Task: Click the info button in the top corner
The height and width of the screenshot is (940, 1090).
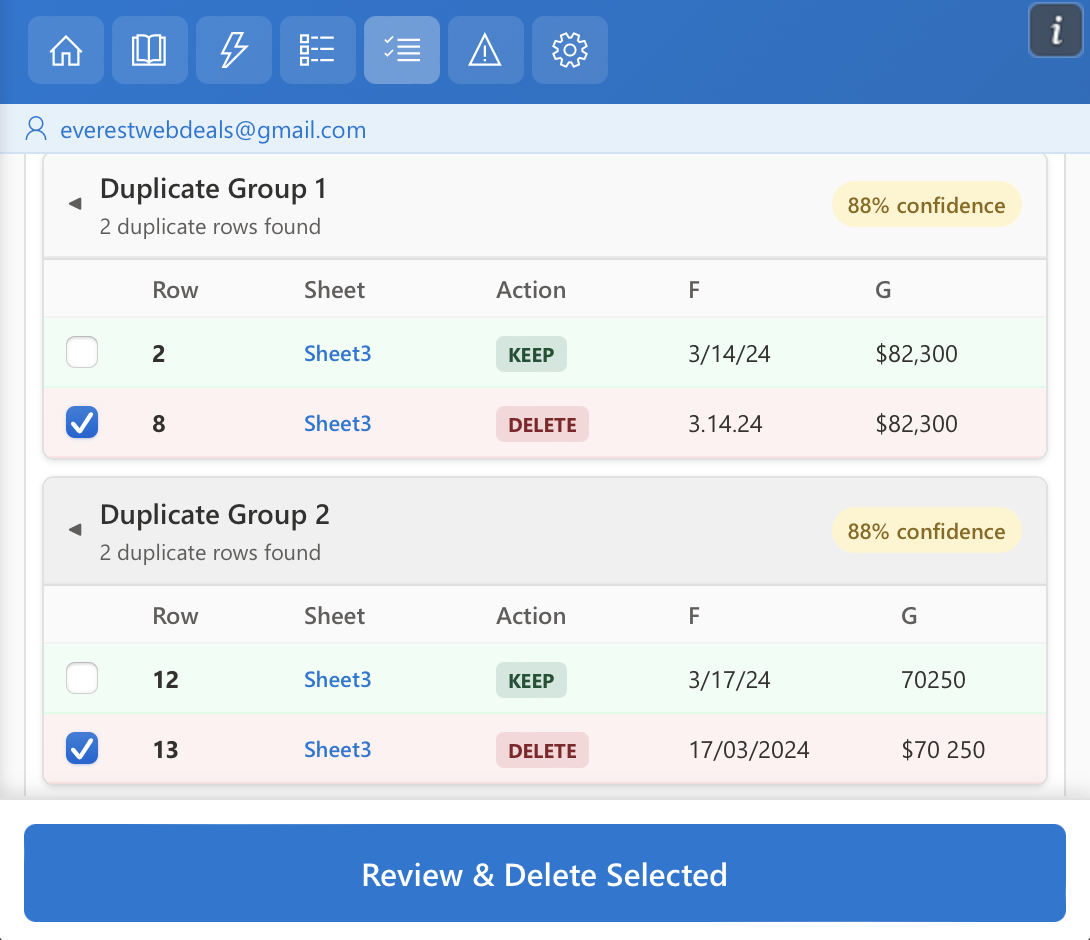Action: point(1056,30)
